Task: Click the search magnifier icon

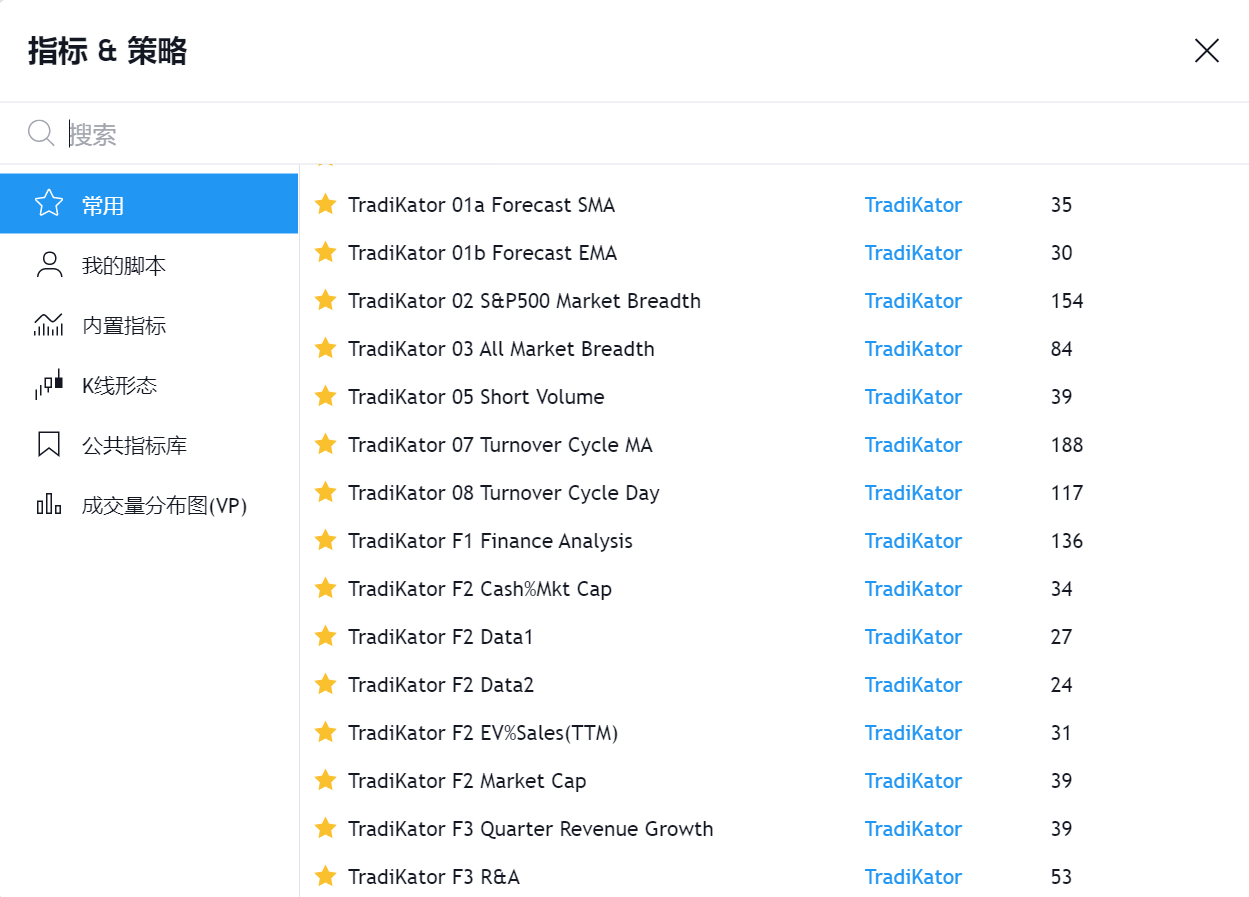Action: point(41,133)
